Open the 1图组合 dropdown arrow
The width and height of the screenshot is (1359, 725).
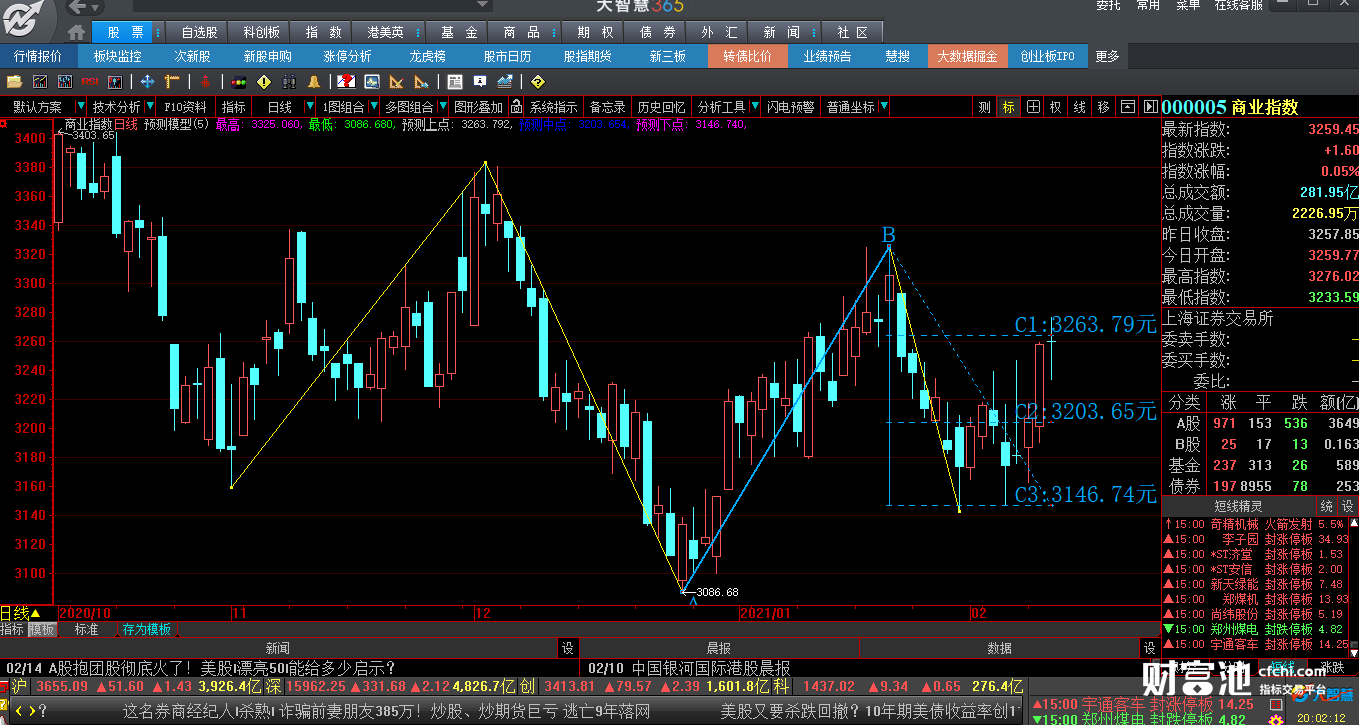[x=373, y=106]
